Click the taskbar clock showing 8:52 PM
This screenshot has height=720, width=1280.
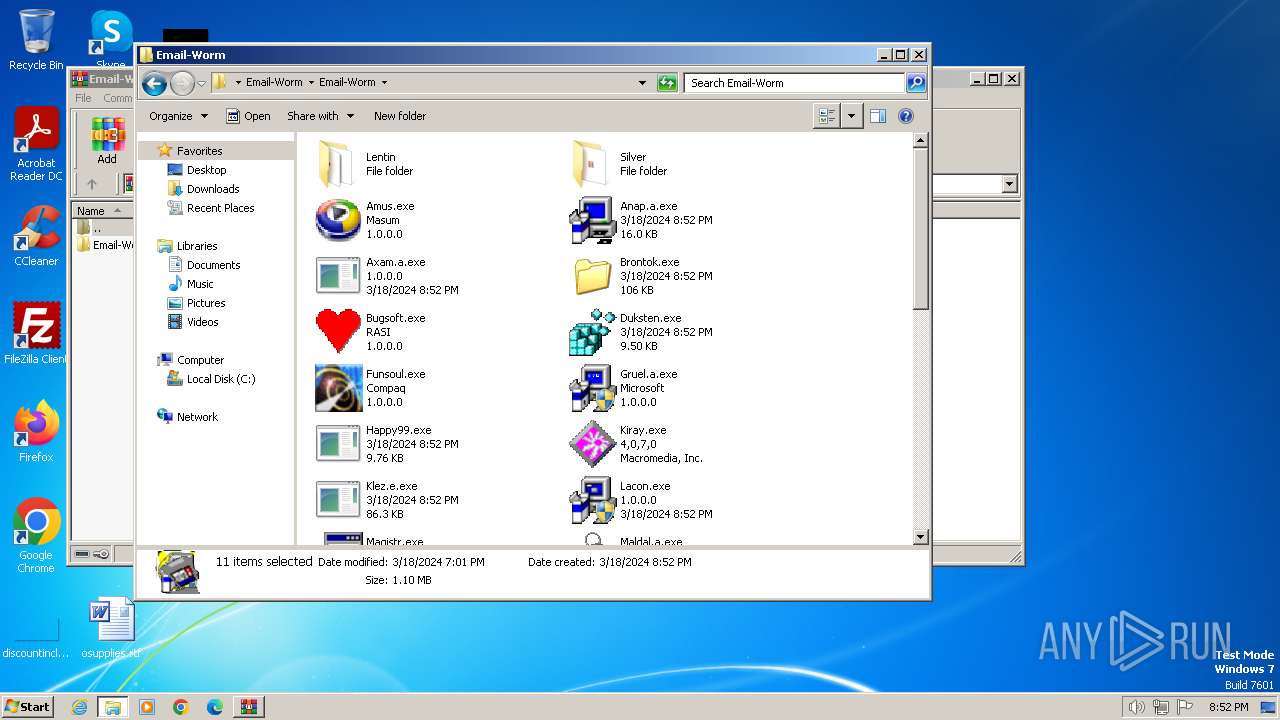tap(1228, 707)
